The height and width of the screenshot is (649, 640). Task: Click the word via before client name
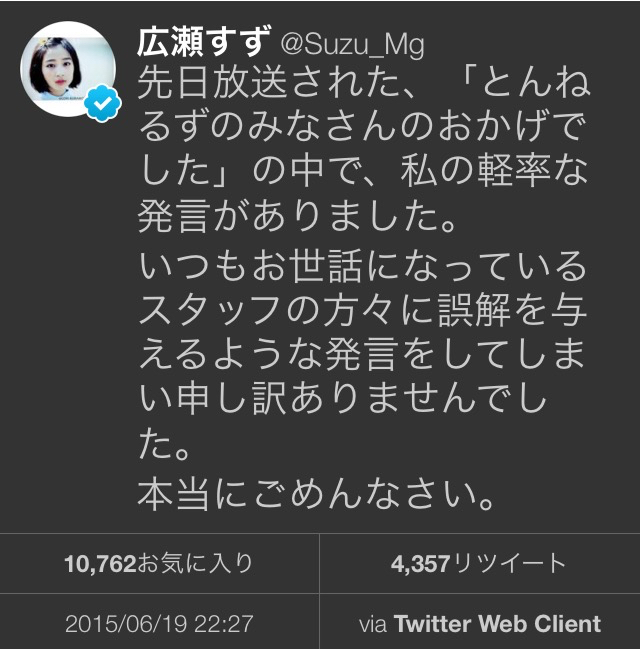[x=373, y=624]
